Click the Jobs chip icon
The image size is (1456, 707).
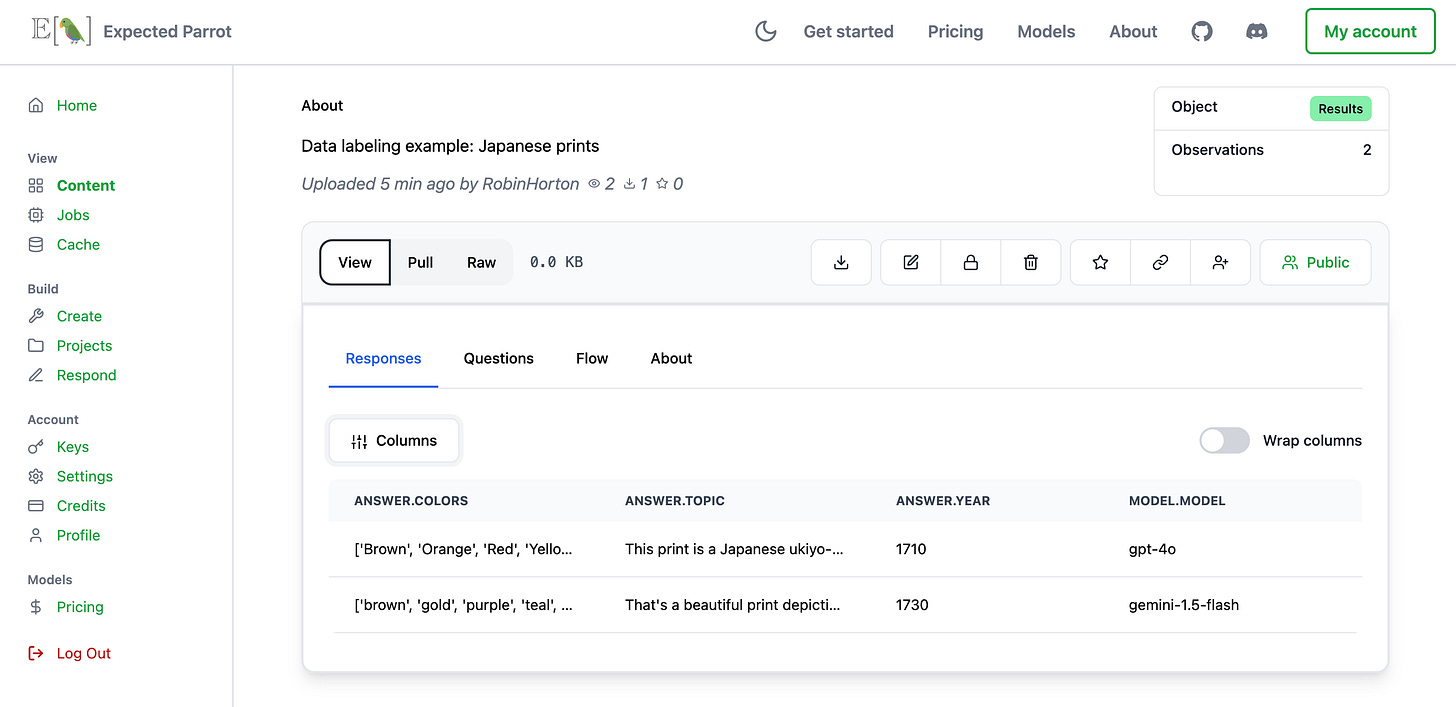pos(36,215)
